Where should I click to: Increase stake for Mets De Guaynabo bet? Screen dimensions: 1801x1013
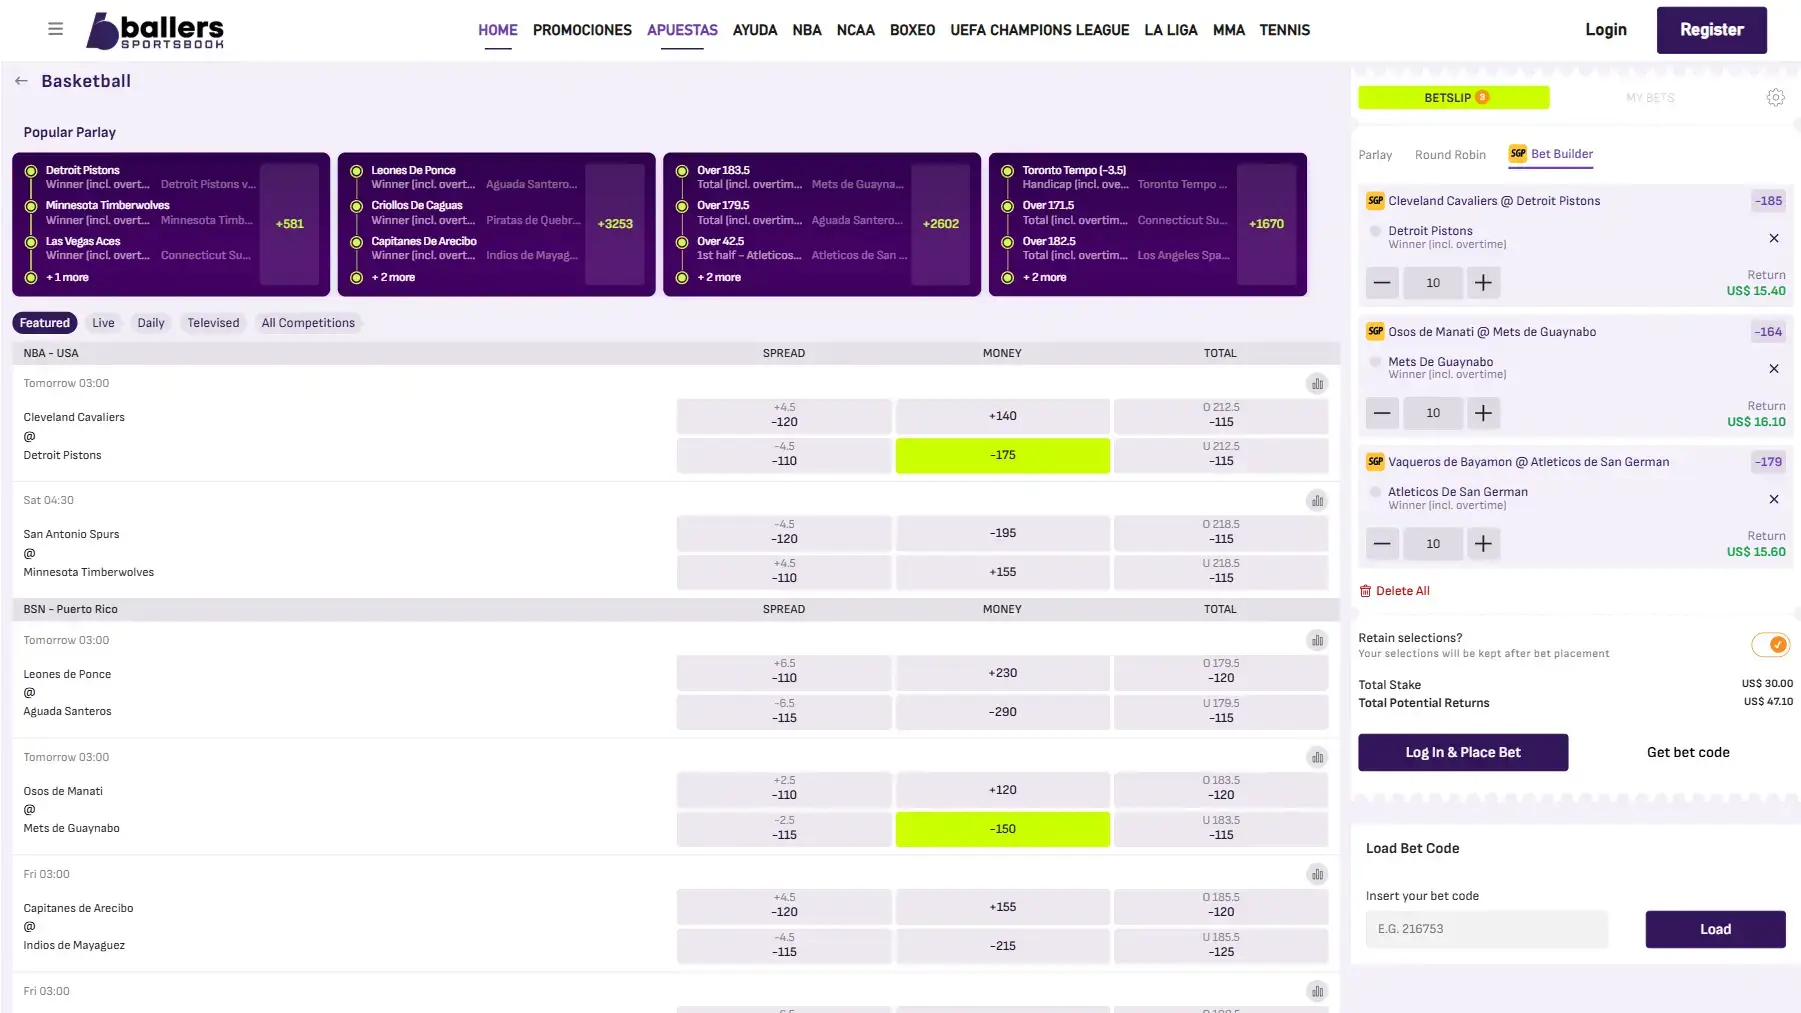point(1483,413)
